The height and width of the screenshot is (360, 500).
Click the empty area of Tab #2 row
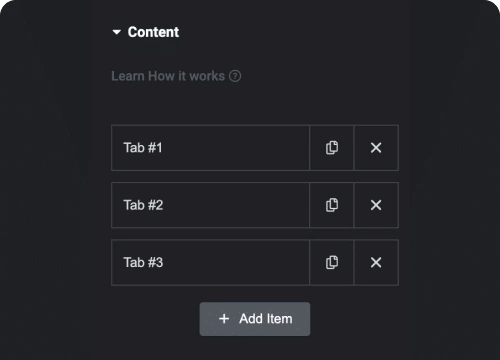coord(236,205)
